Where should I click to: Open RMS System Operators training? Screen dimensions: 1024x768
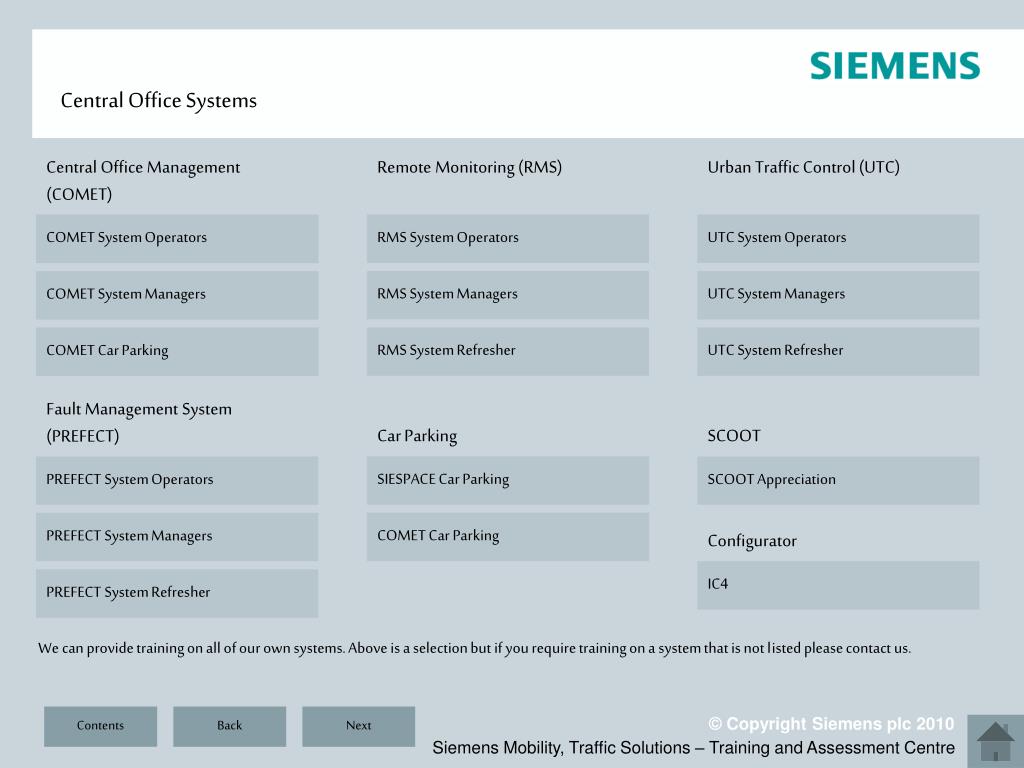tap(507, 238)
